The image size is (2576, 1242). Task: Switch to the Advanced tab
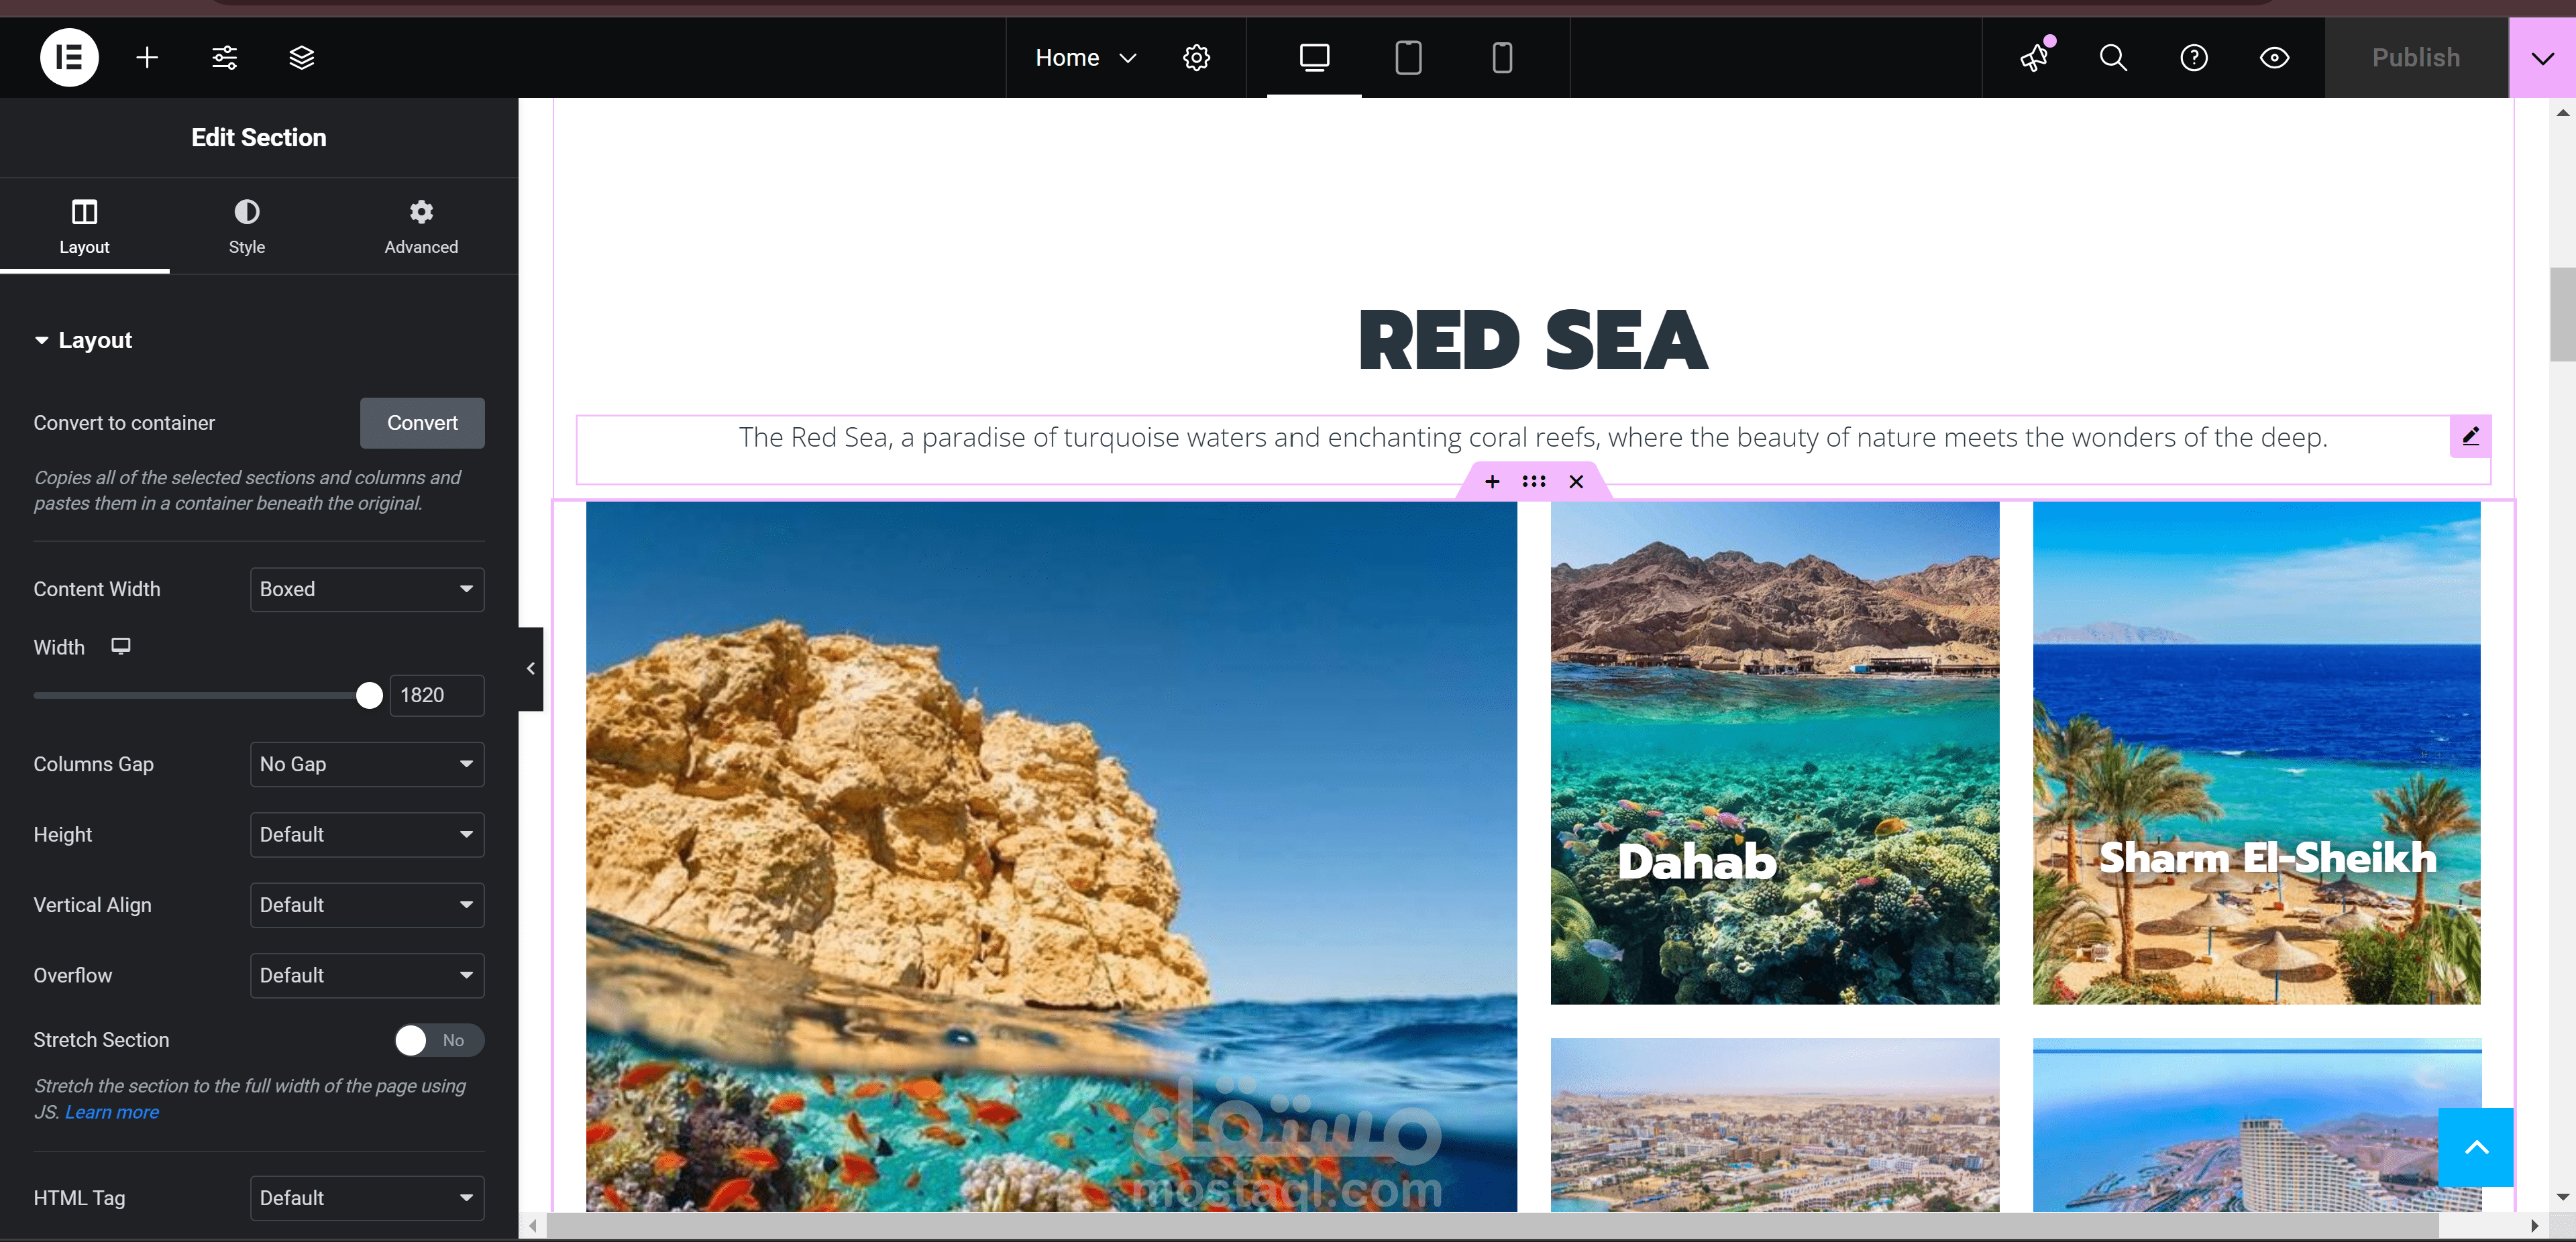(x=421, y=226)
